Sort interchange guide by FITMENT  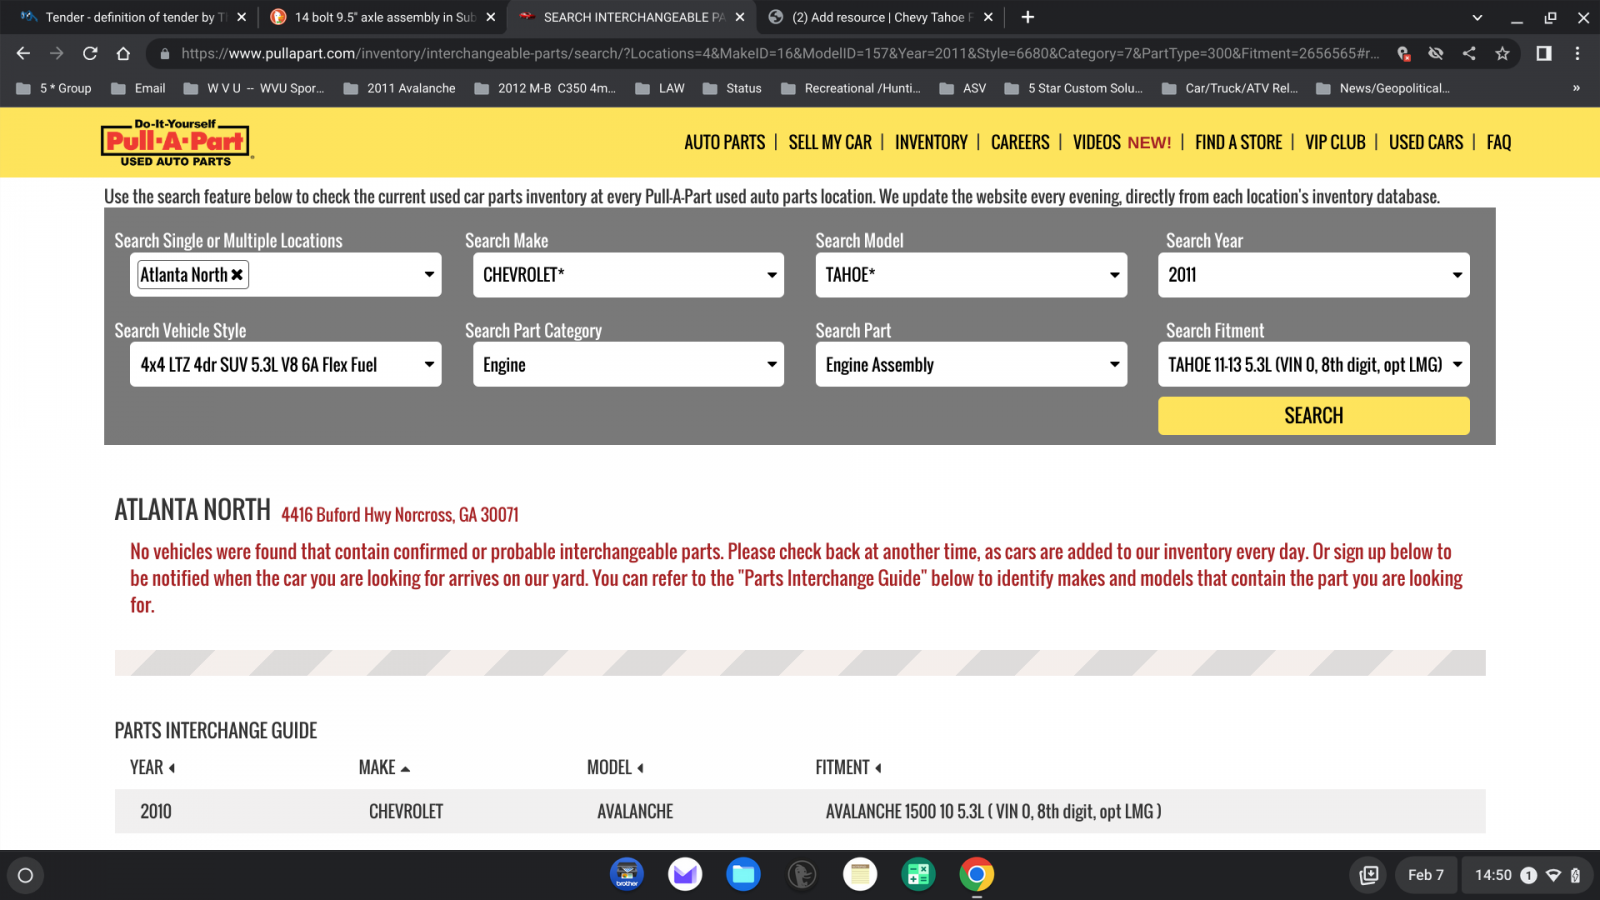point(848,767)
